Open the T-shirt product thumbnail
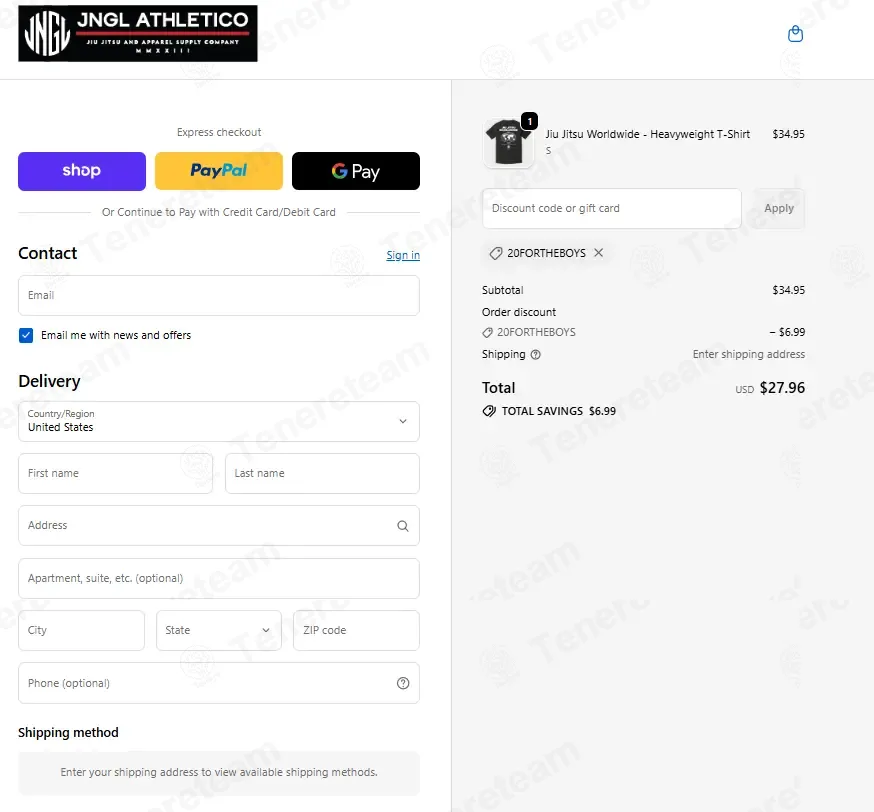This screenshot has width=874, height=812. point(508,142)
